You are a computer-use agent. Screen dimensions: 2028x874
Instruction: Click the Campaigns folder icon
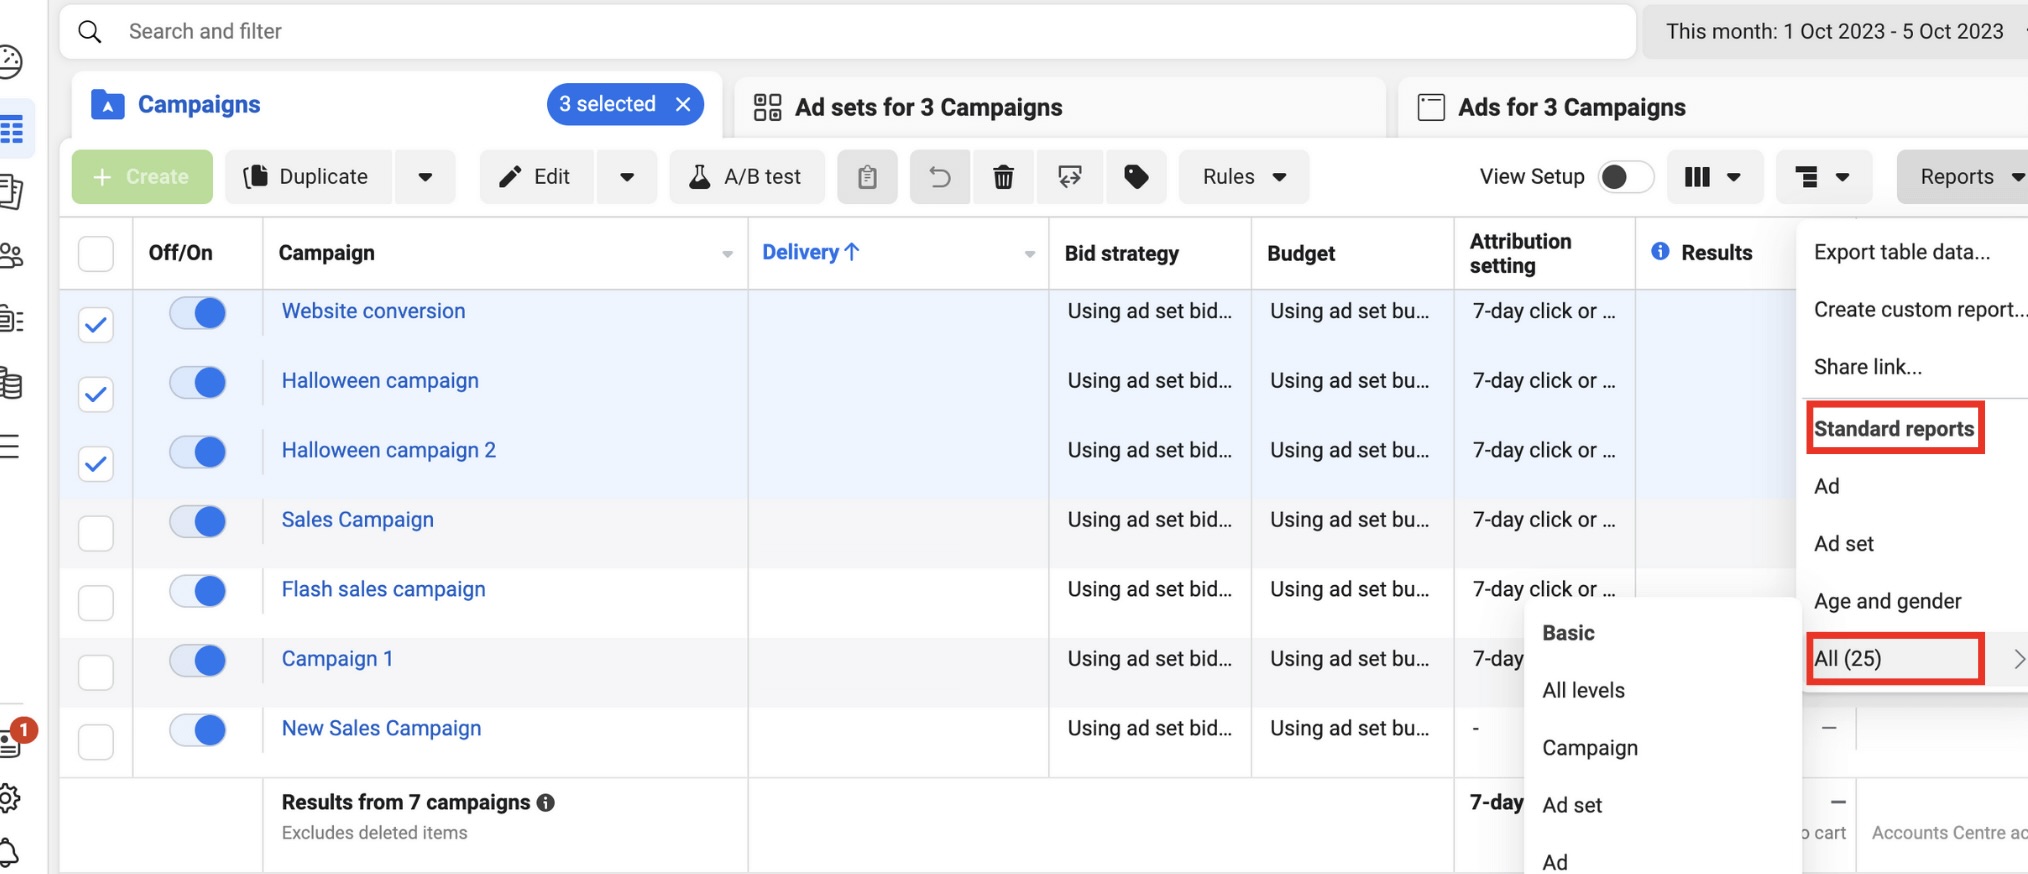(x=107, y=105)
